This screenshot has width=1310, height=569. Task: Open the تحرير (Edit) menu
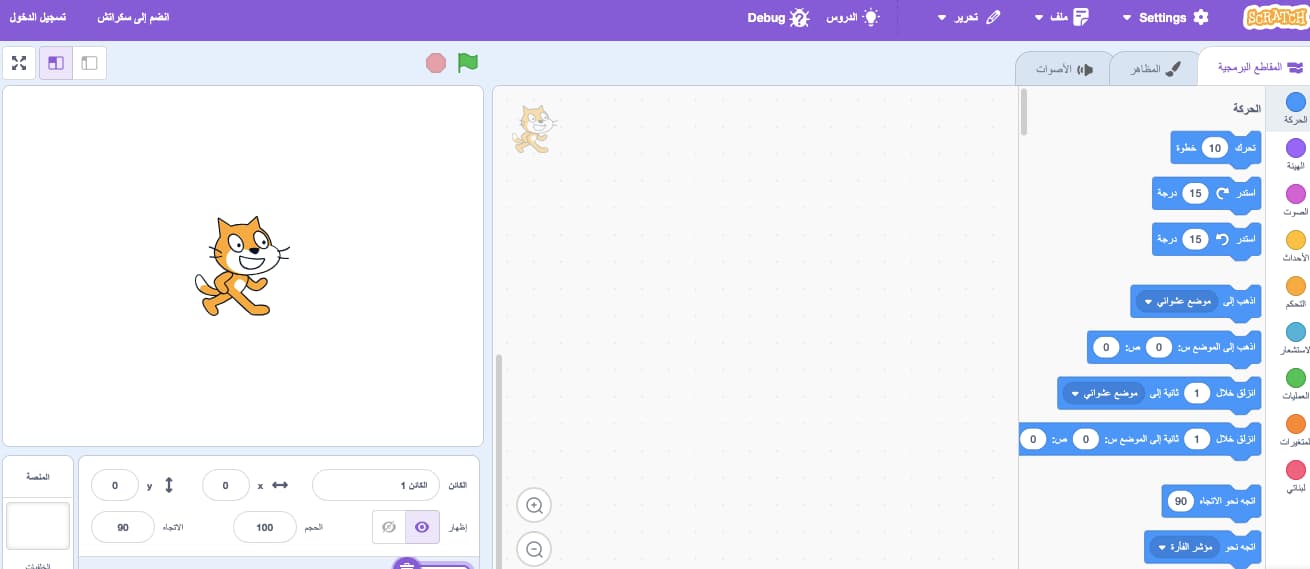pyautogui.click(x=969, y=18)
